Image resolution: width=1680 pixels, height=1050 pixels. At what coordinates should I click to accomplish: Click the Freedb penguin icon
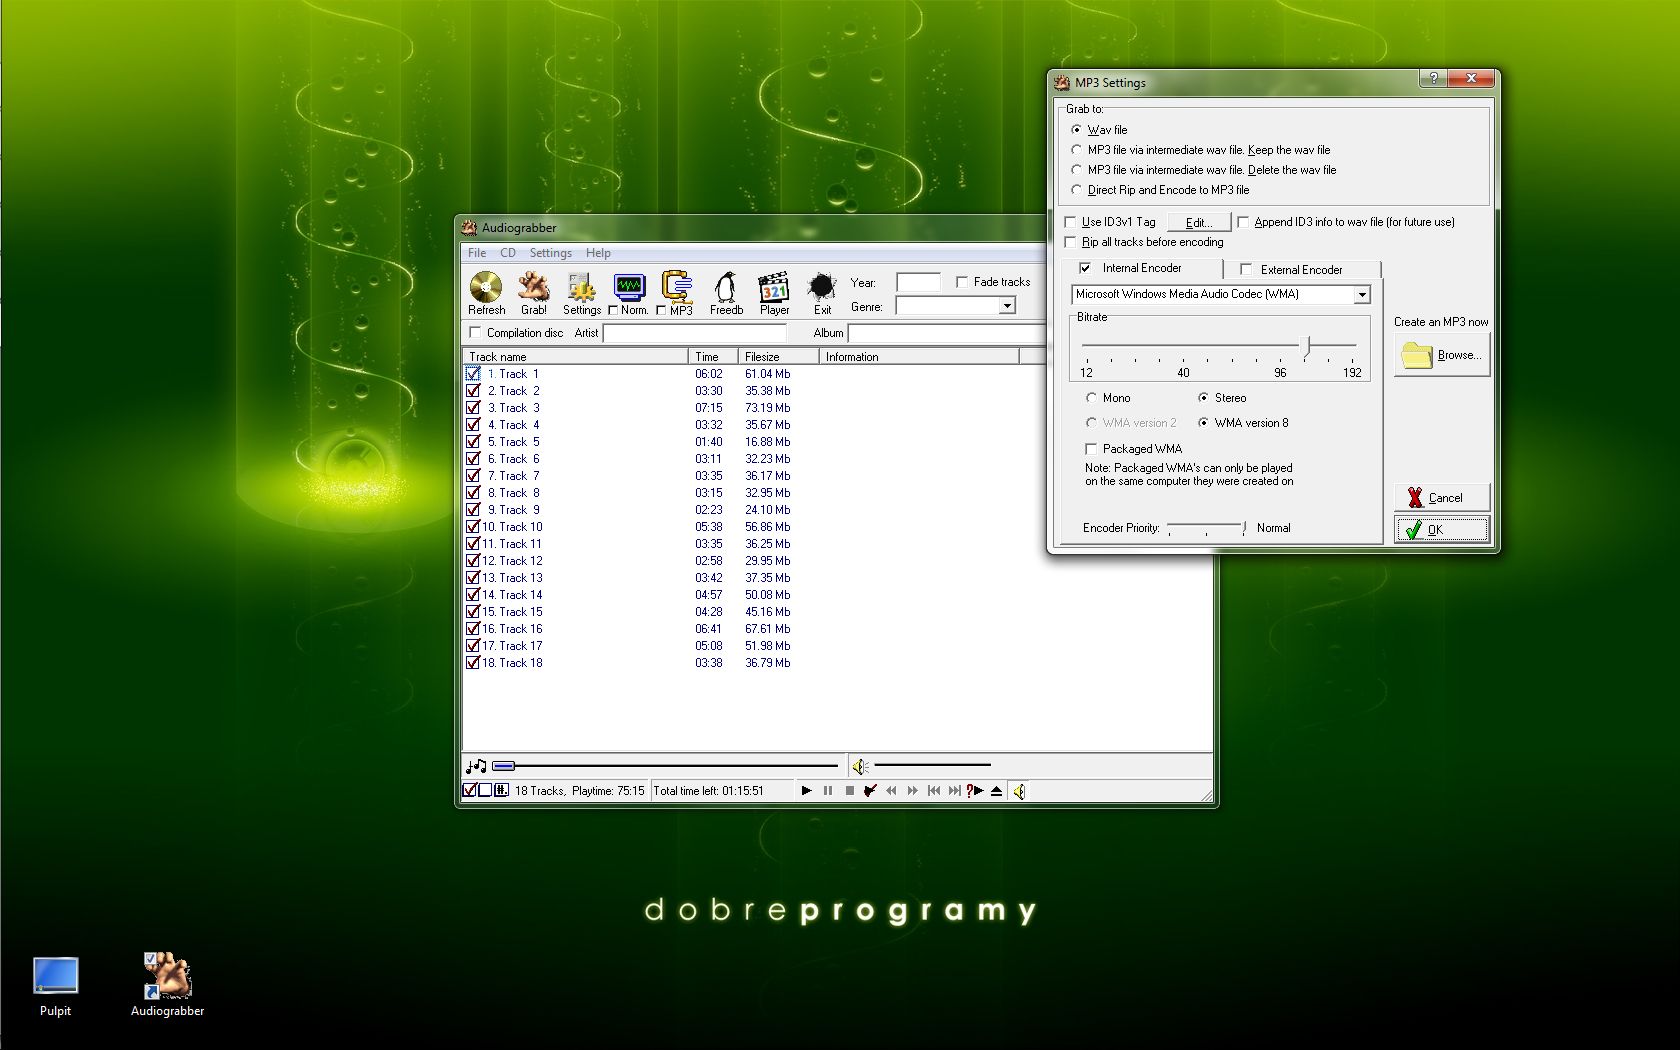click(x=725, y=287)
